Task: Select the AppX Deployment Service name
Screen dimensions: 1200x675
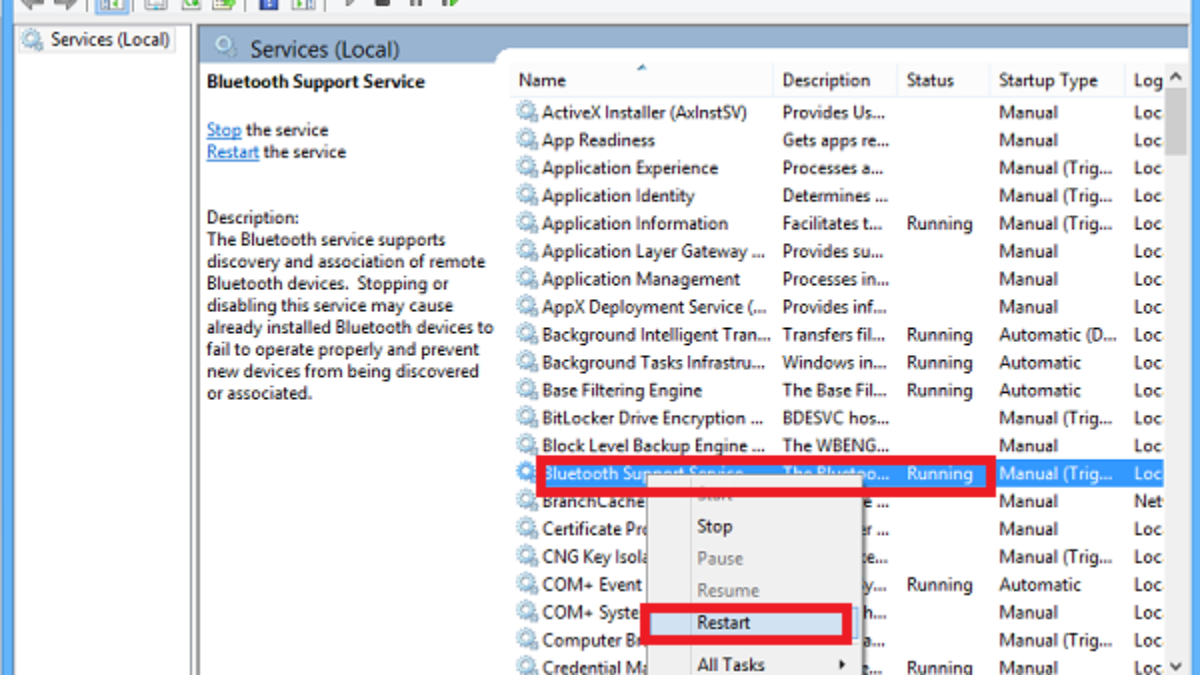Action: click(655, 307)
